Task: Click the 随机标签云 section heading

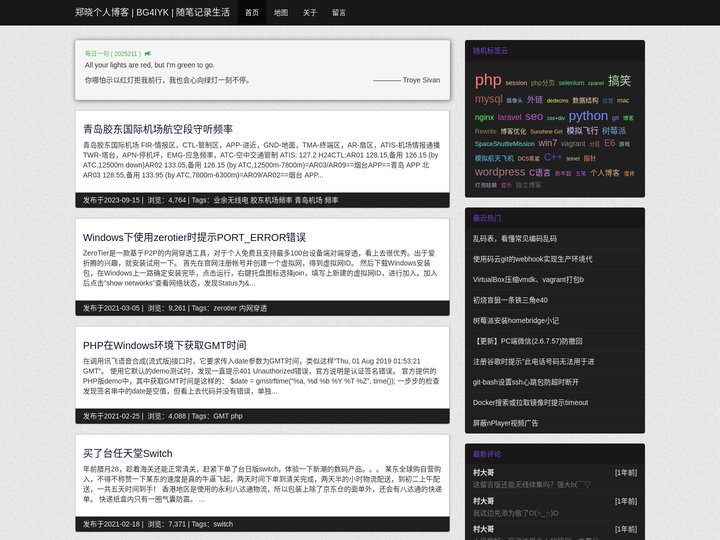Action: pyautogui.click(x=490, y=51)
